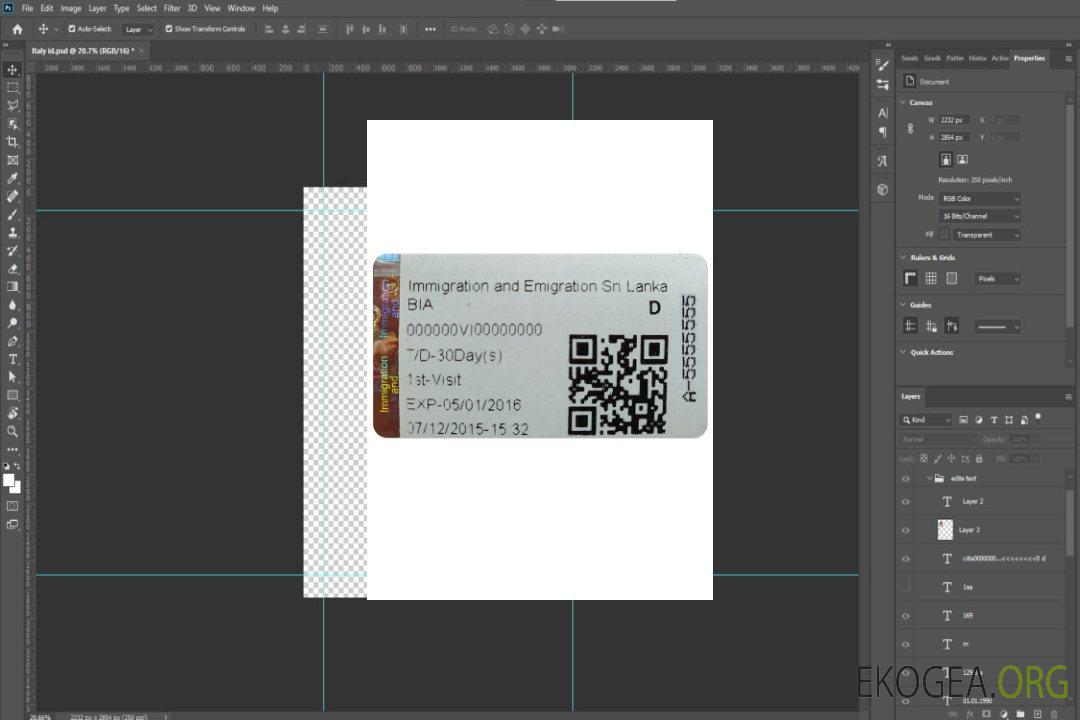Uncheck the Auto-Select checkbox
The height and width of the screenshot is (720, 1080).
point(72,29)
